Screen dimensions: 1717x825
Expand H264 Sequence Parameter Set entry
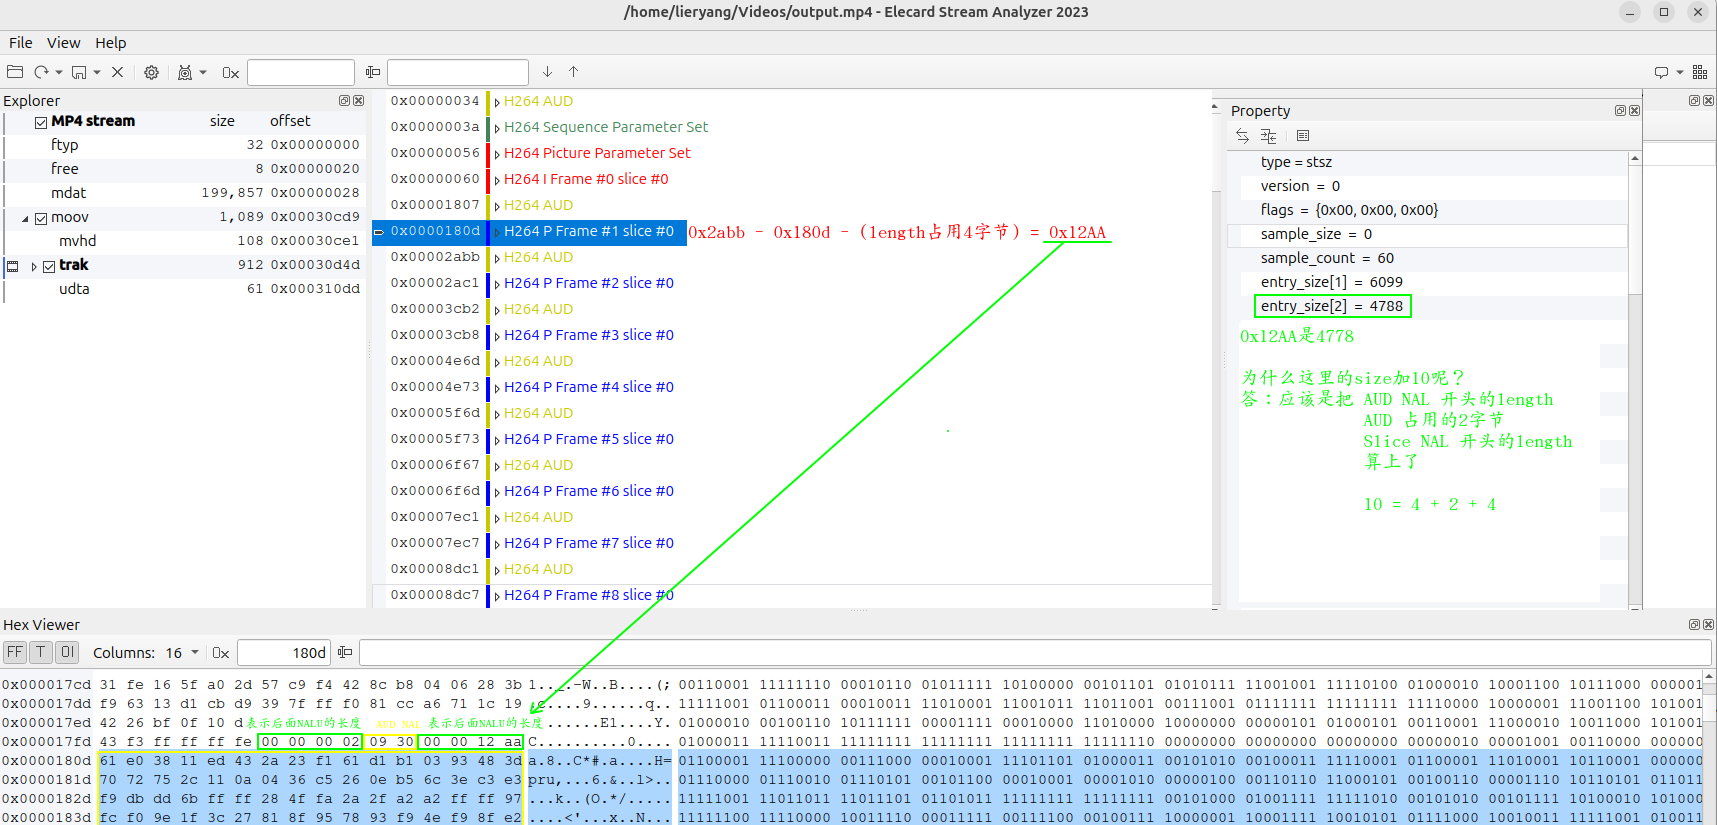coord(497,128)
